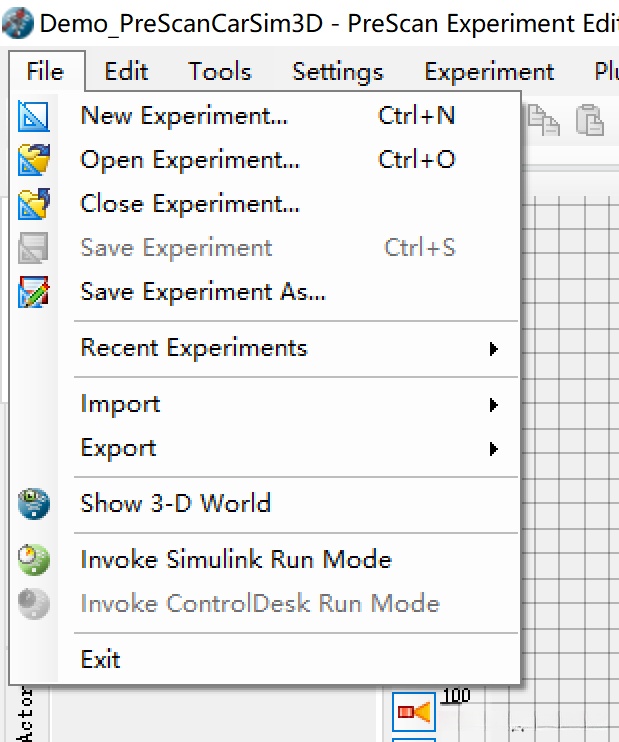Click the Invoke Simulink Run Mode icon
The height and width of the screenshot is (742, 619).
34,560
